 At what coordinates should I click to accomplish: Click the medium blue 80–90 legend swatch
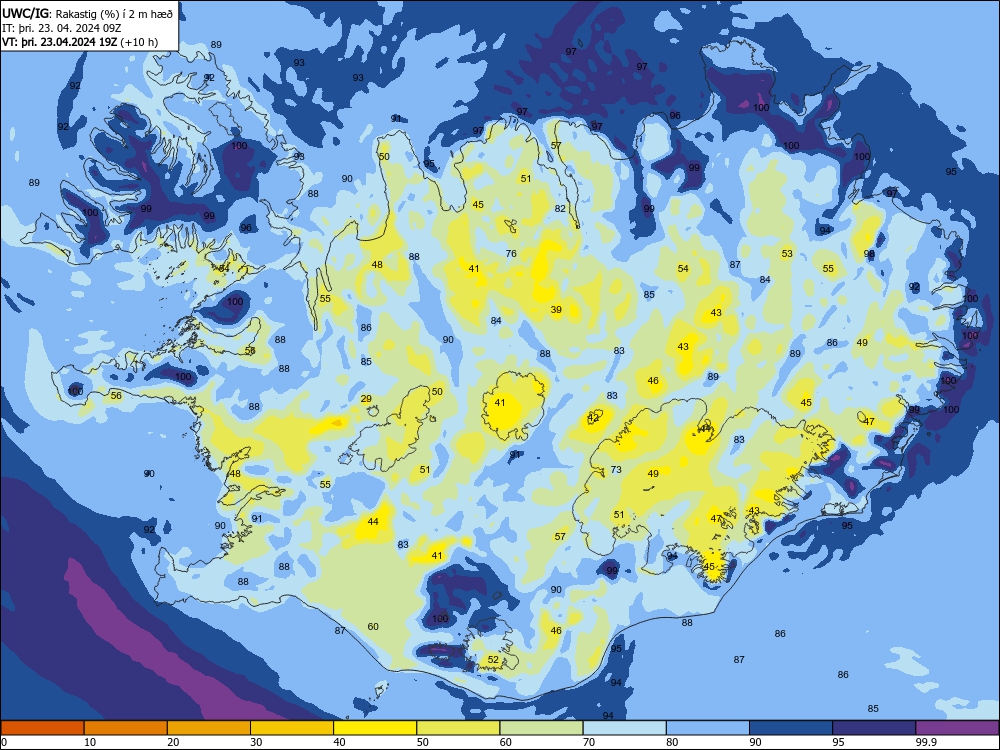(x=708, y=728)
